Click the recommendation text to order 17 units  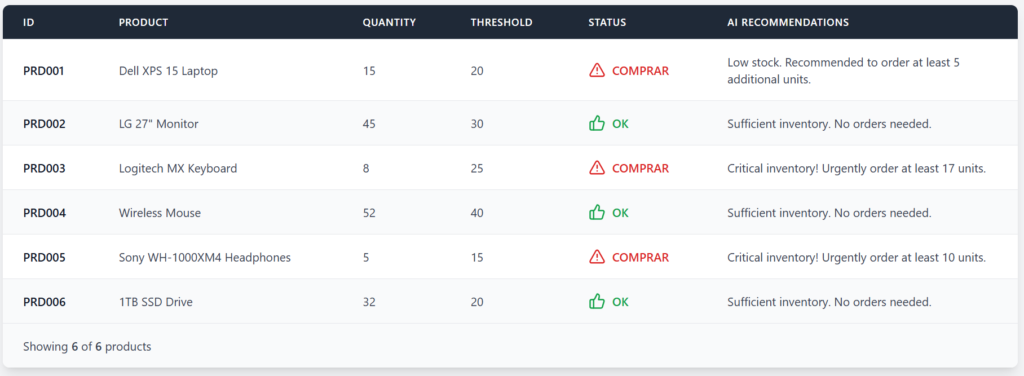coord(856,168)
